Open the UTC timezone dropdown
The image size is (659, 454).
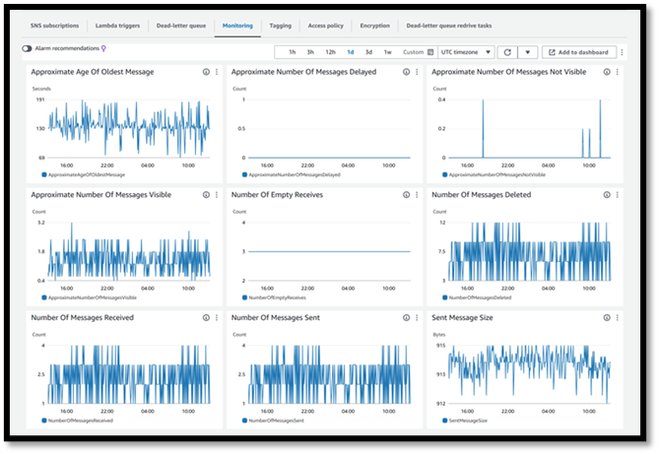point(466,52)
